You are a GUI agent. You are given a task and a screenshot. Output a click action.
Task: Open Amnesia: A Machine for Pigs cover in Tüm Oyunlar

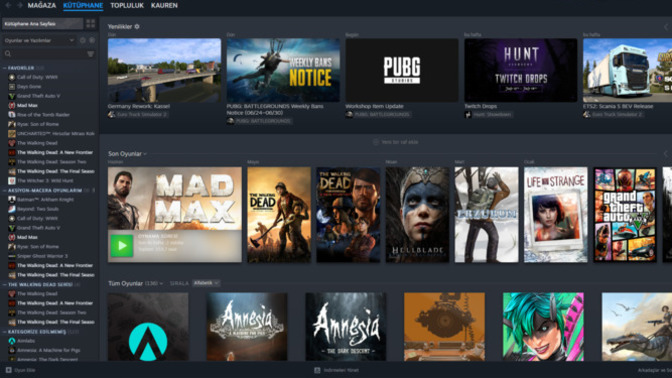247,327
